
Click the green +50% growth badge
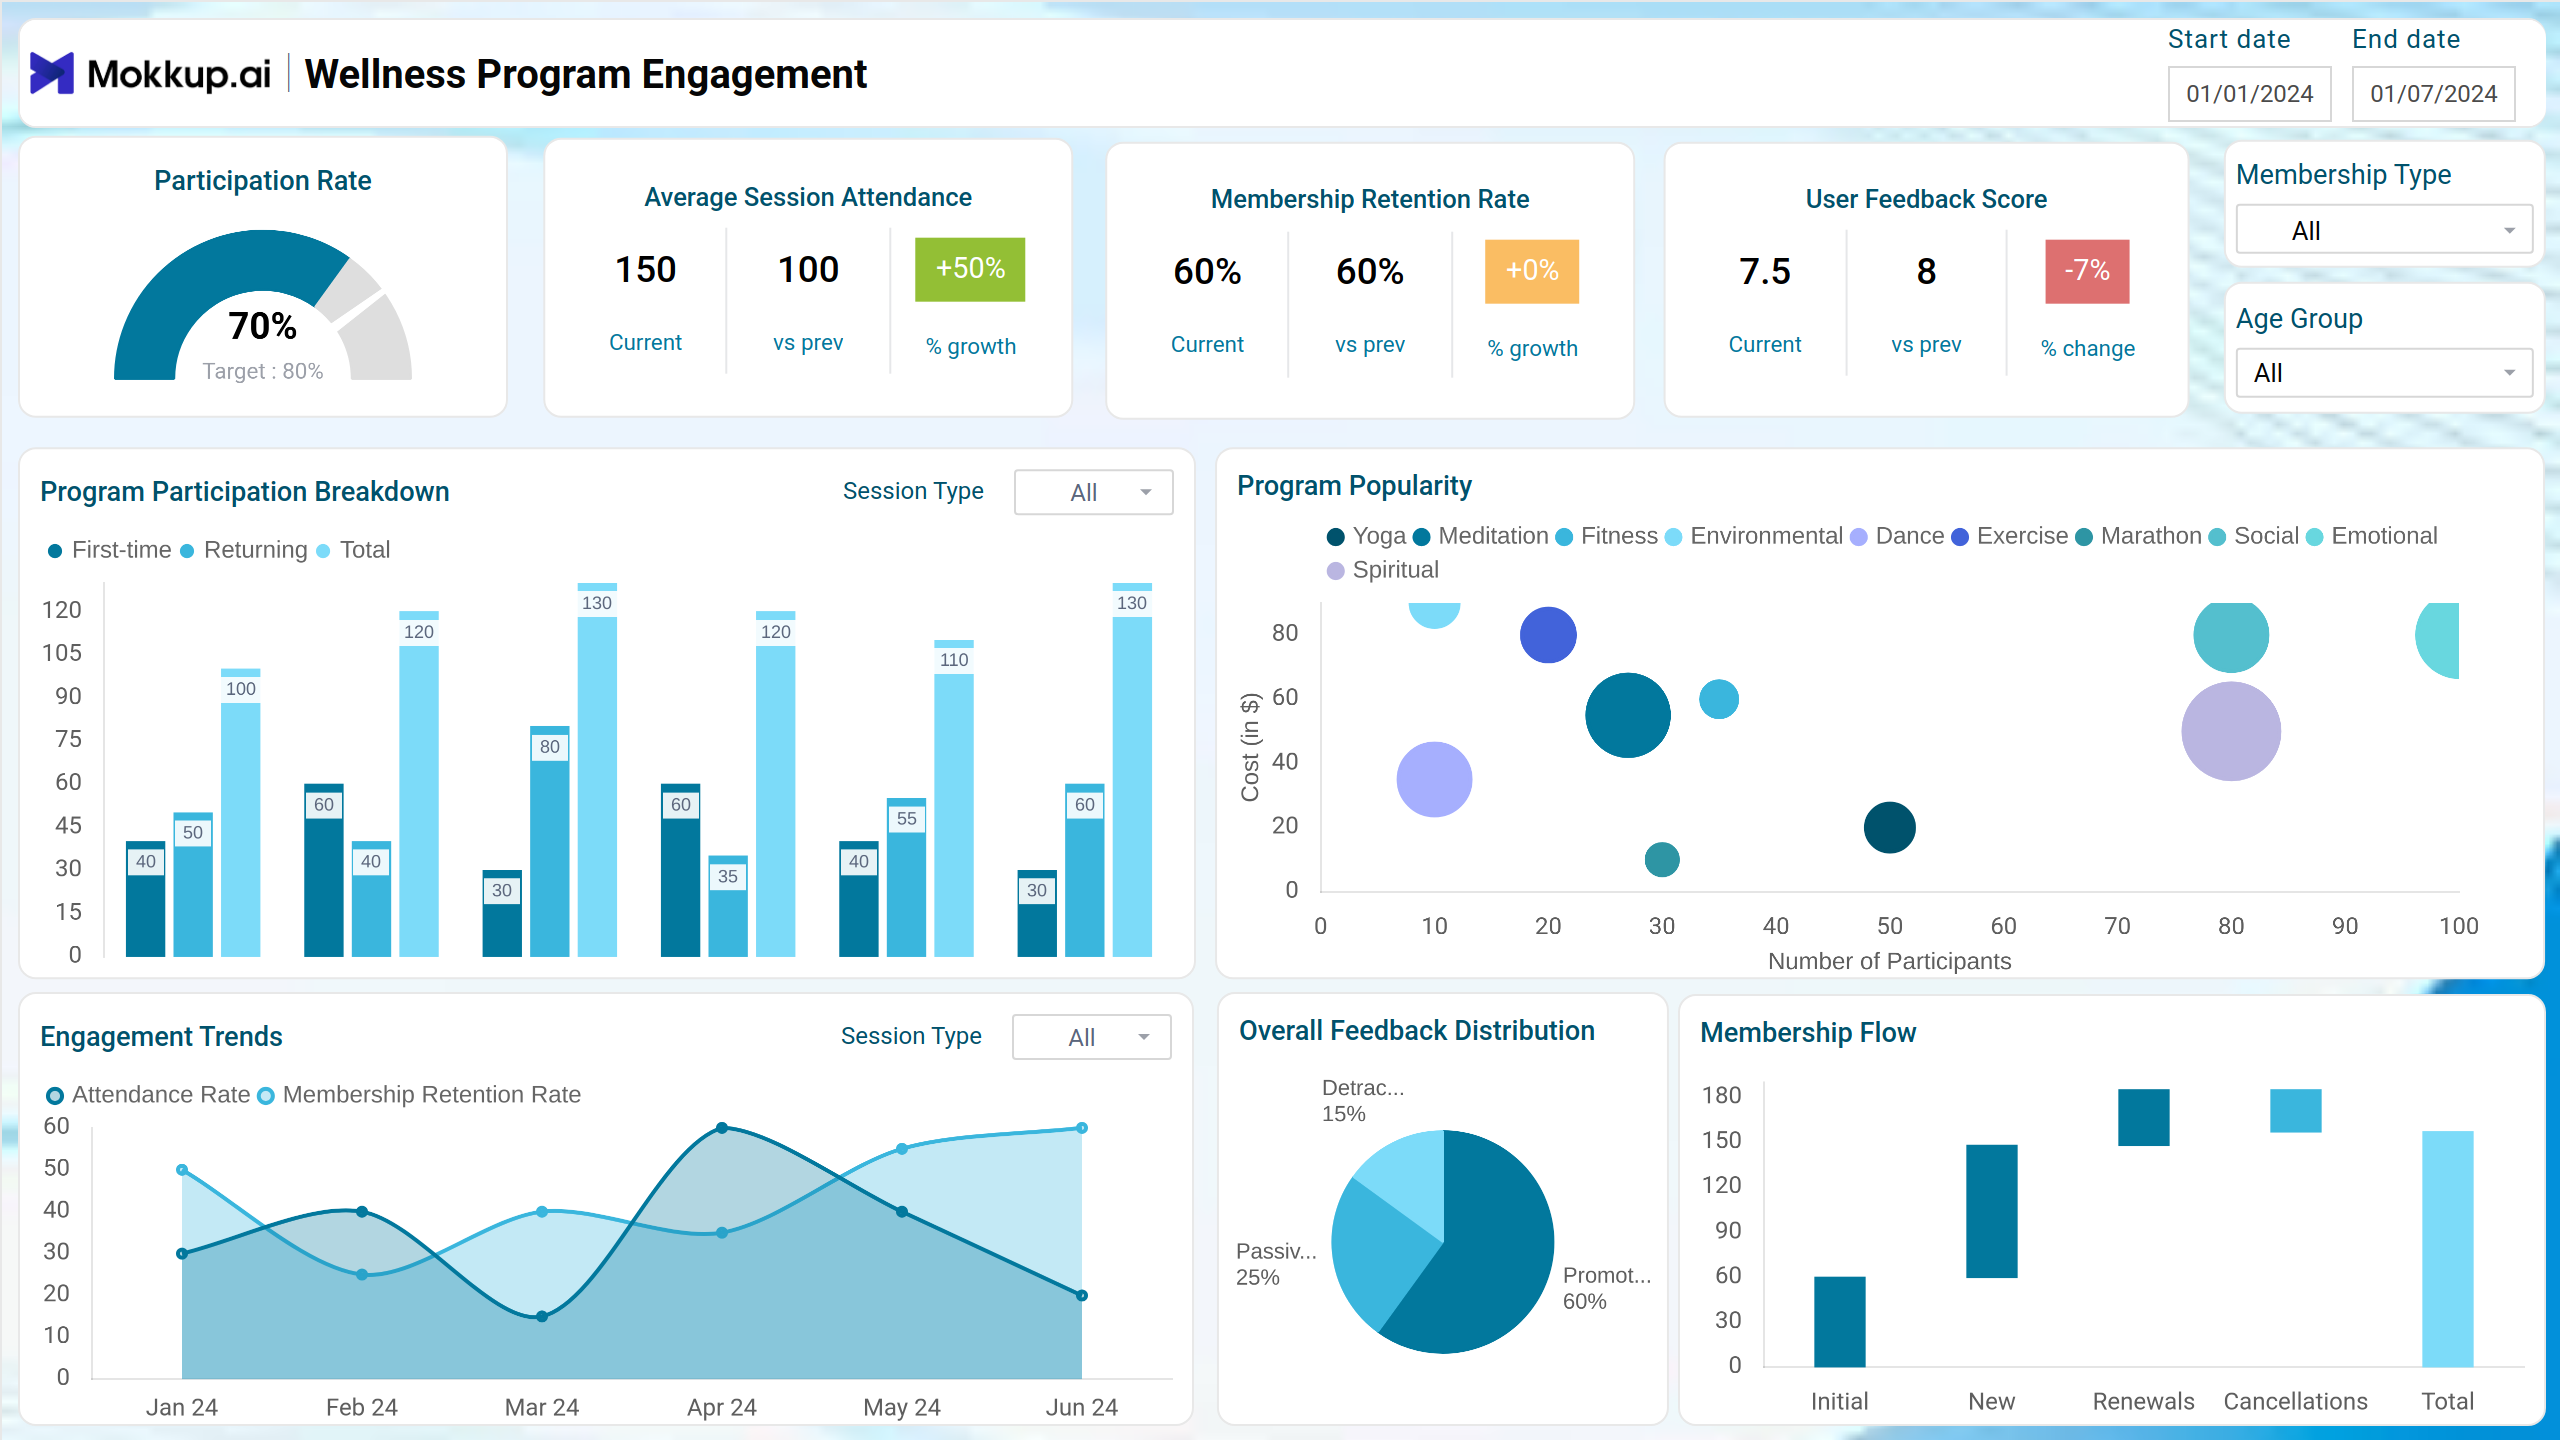click(x=970, y=269)
